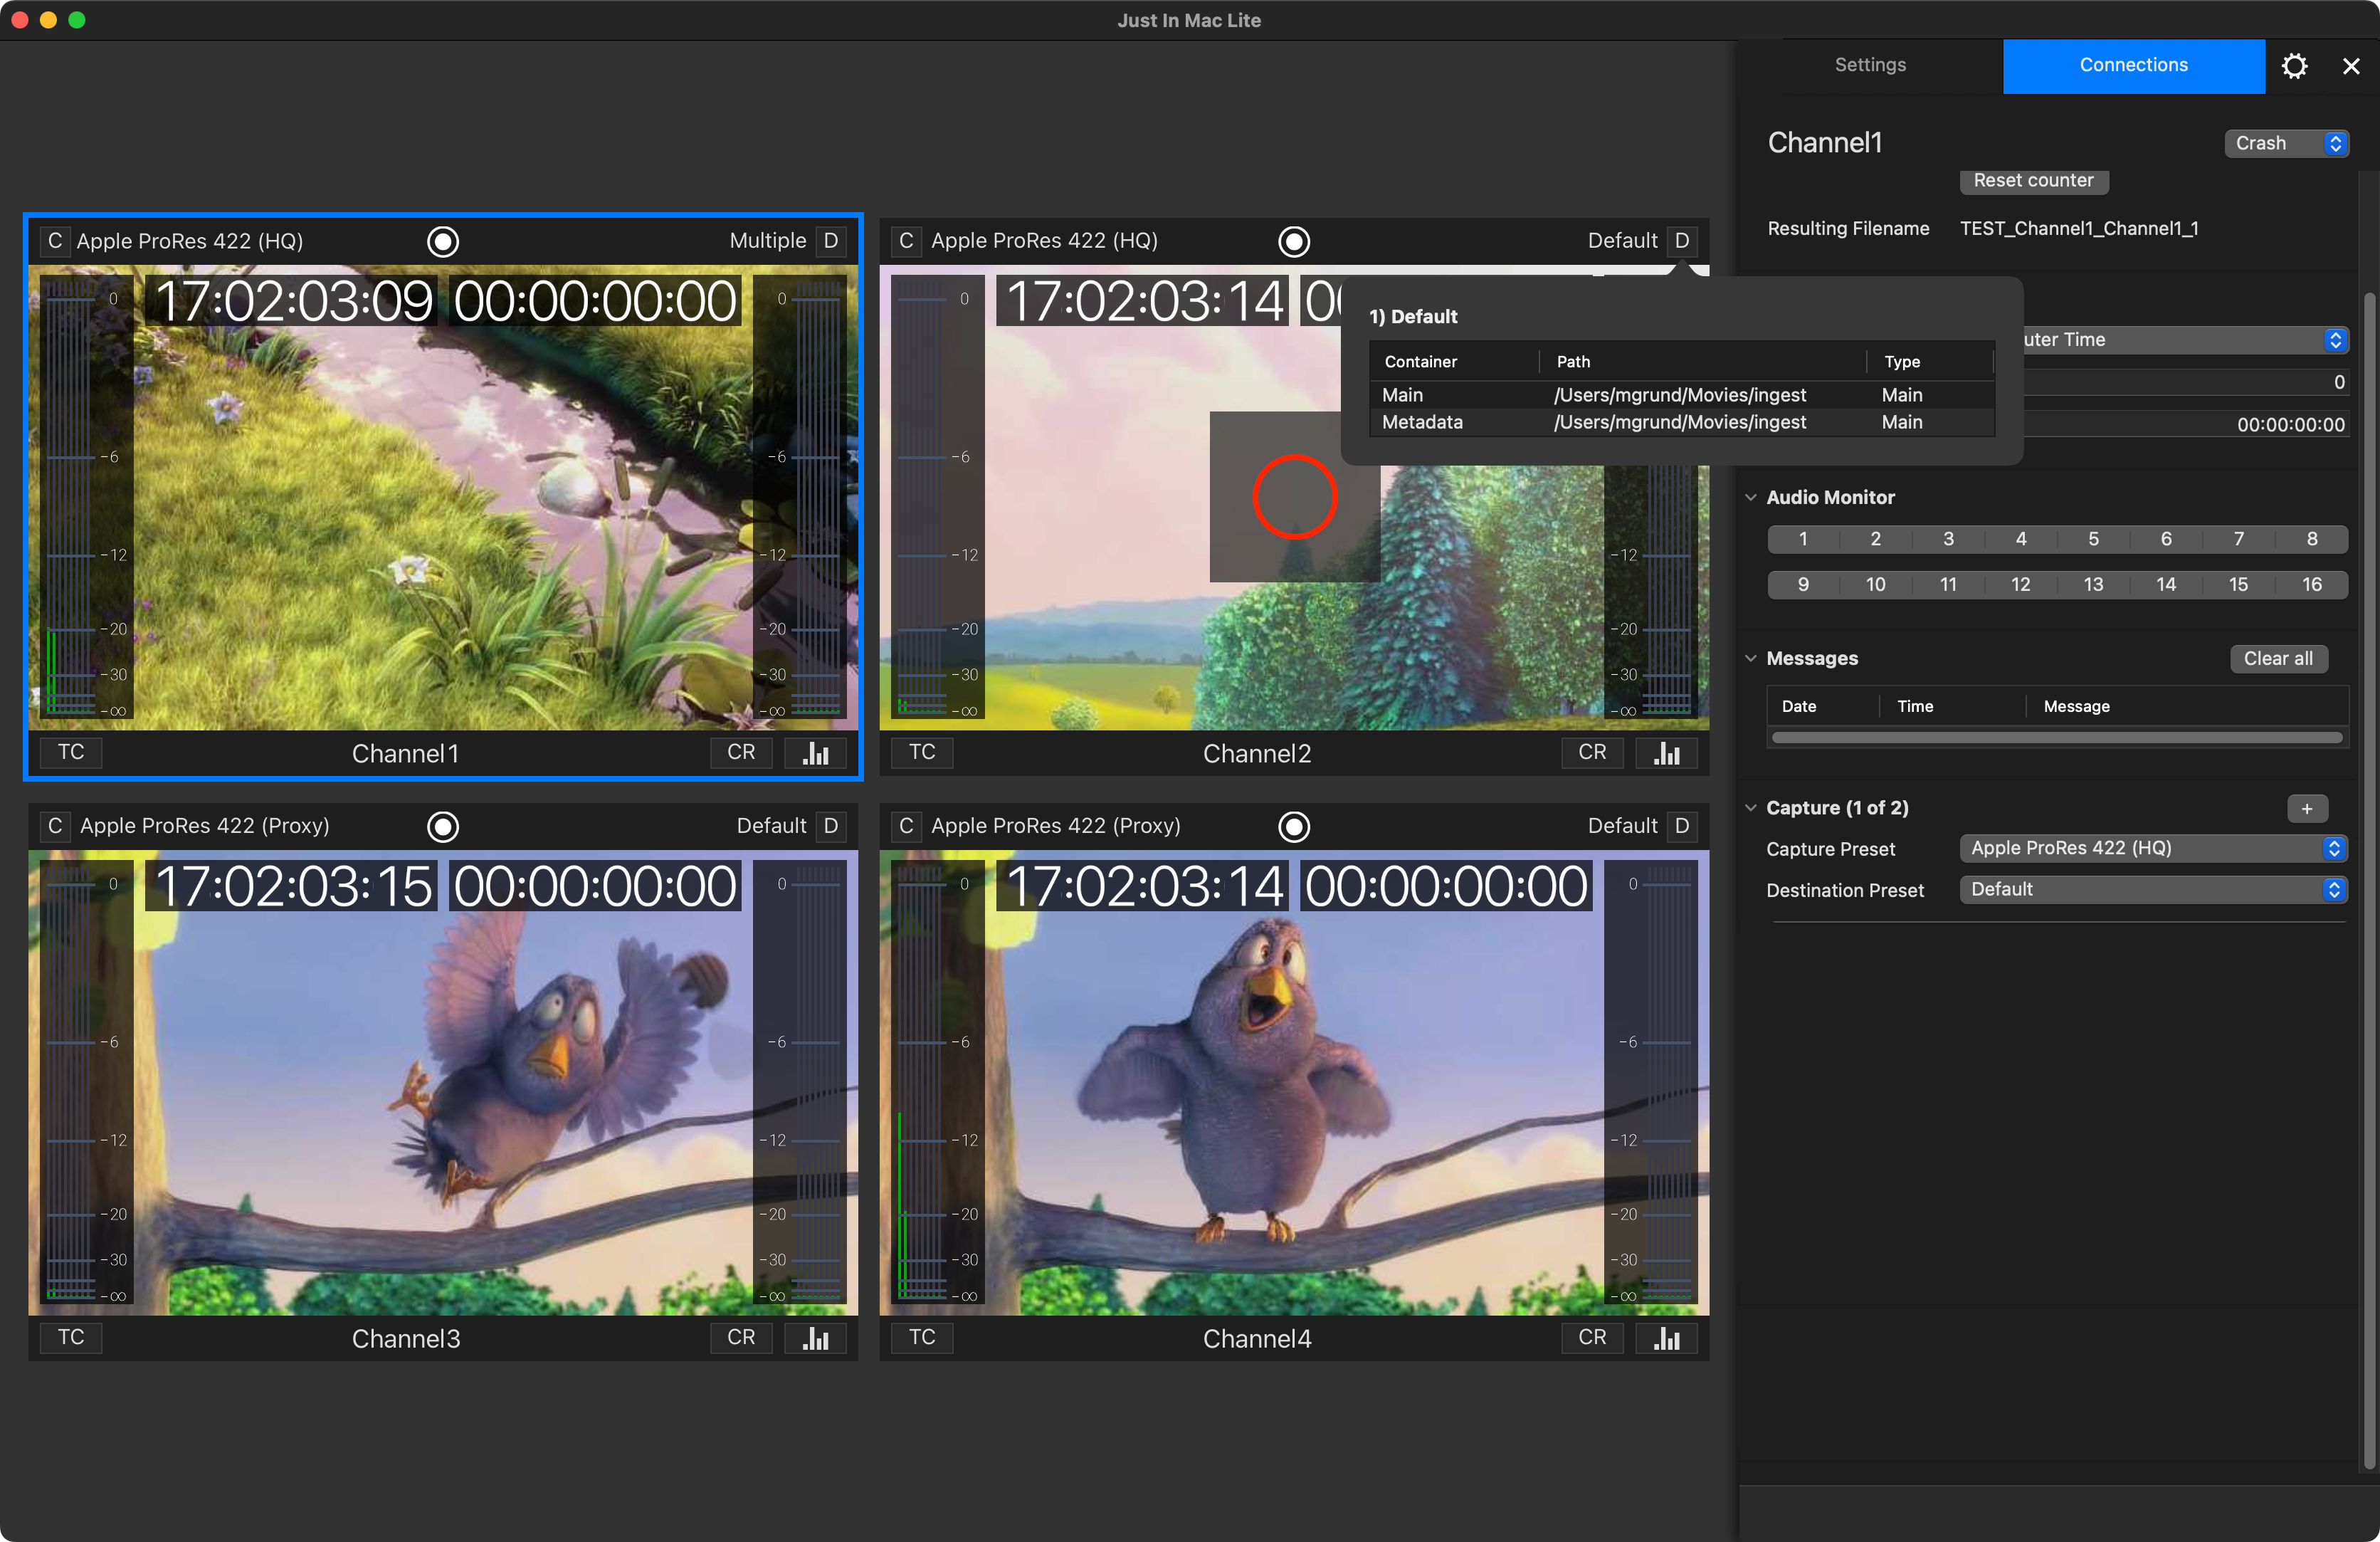Click Channel4 audio meter icon

pos(1667,1338)
